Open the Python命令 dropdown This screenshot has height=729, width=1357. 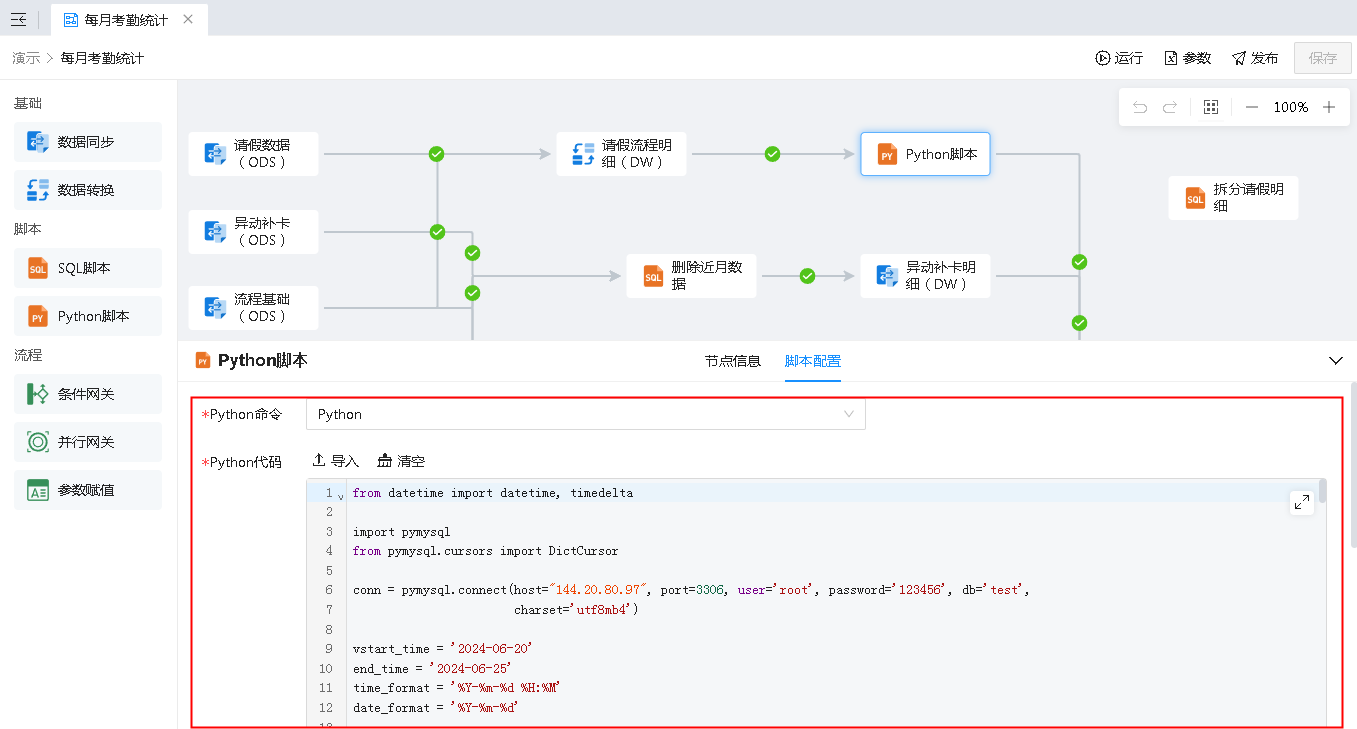(585, 414)
